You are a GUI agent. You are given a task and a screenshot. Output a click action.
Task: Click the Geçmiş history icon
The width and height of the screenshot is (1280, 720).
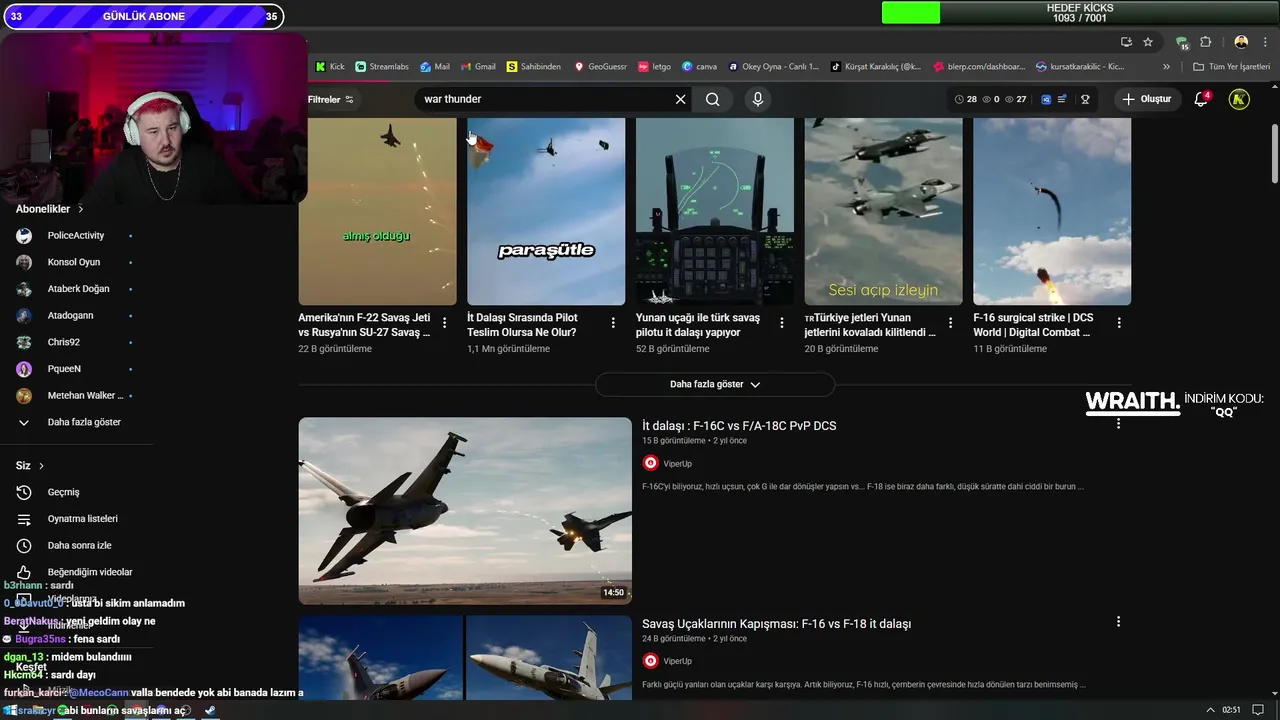click(x=24, y=492)
